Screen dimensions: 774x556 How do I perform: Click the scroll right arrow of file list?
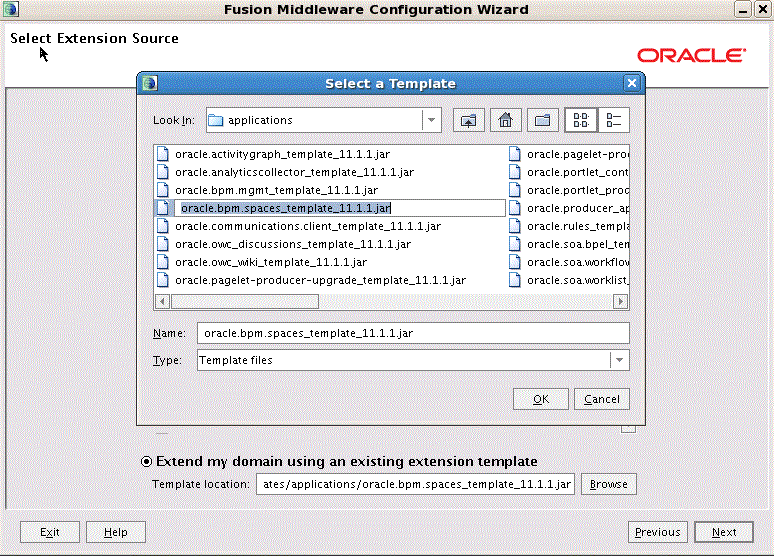coord(620,301)
